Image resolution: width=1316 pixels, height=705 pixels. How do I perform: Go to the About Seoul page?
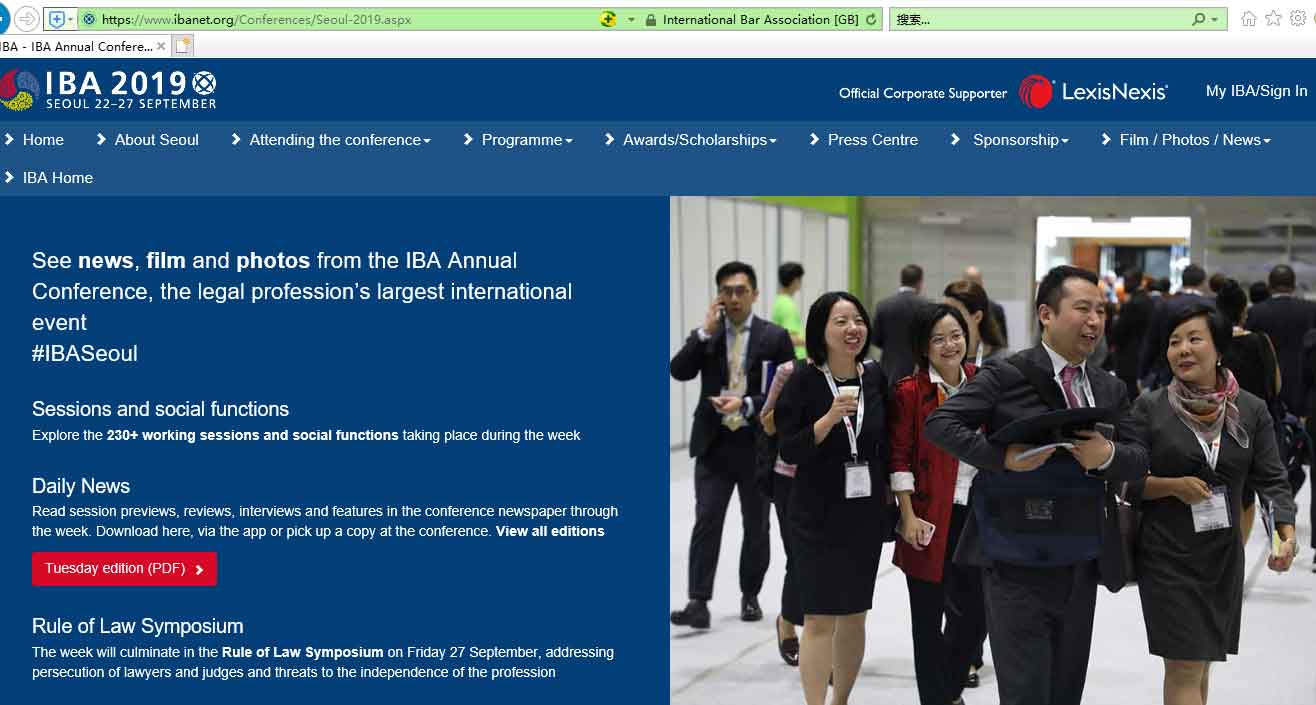tap(156, 140)
